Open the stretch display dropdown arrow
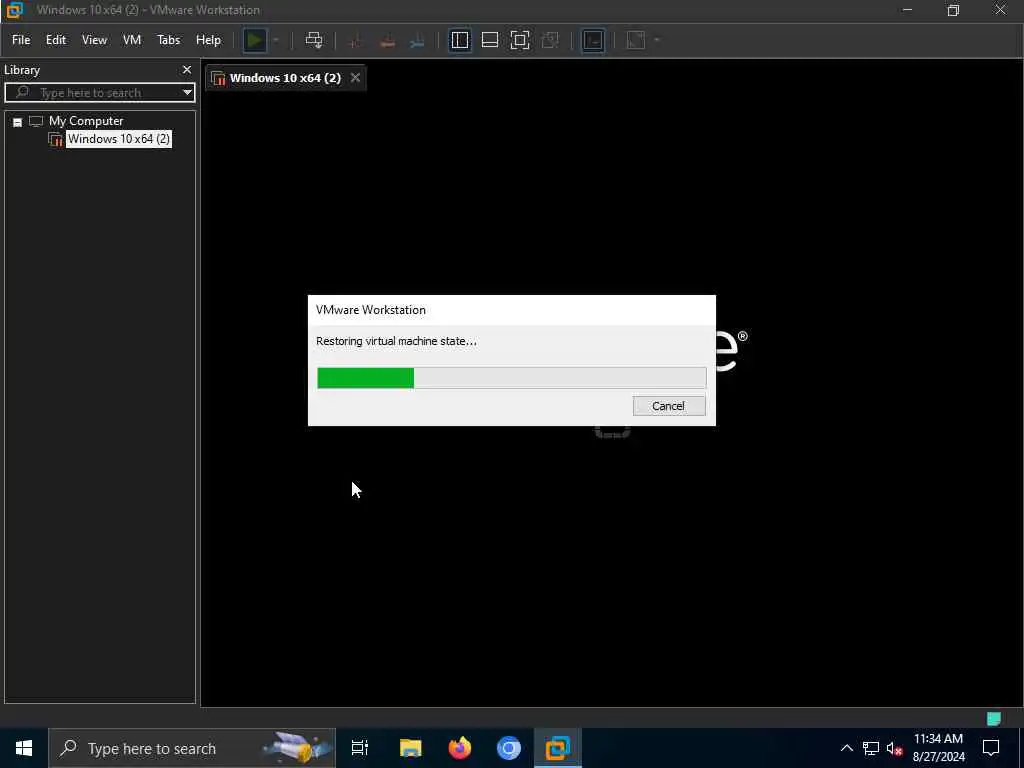Screen dimensions: 1024x768 (657, 40)
